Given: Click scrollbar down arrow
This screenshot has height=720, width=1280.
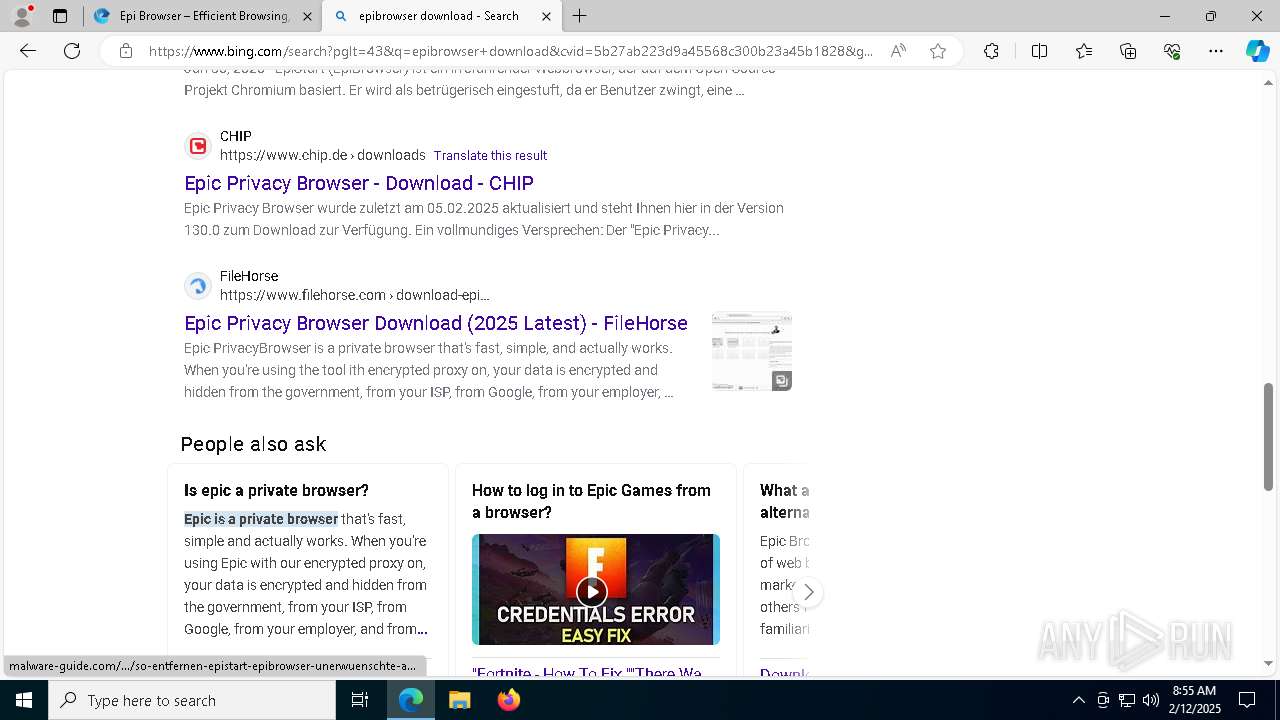Looking at the screenshot, I should [x=1269, y=663].
